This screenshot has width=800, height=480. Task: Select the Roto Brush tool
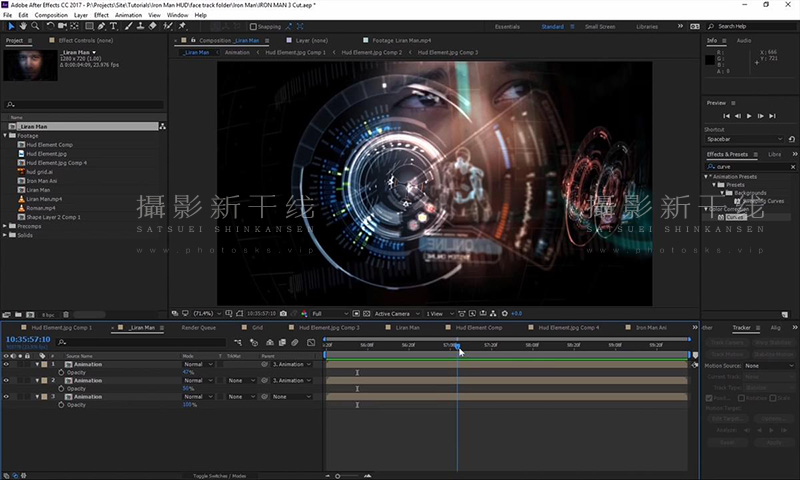[x=168, y=26]
